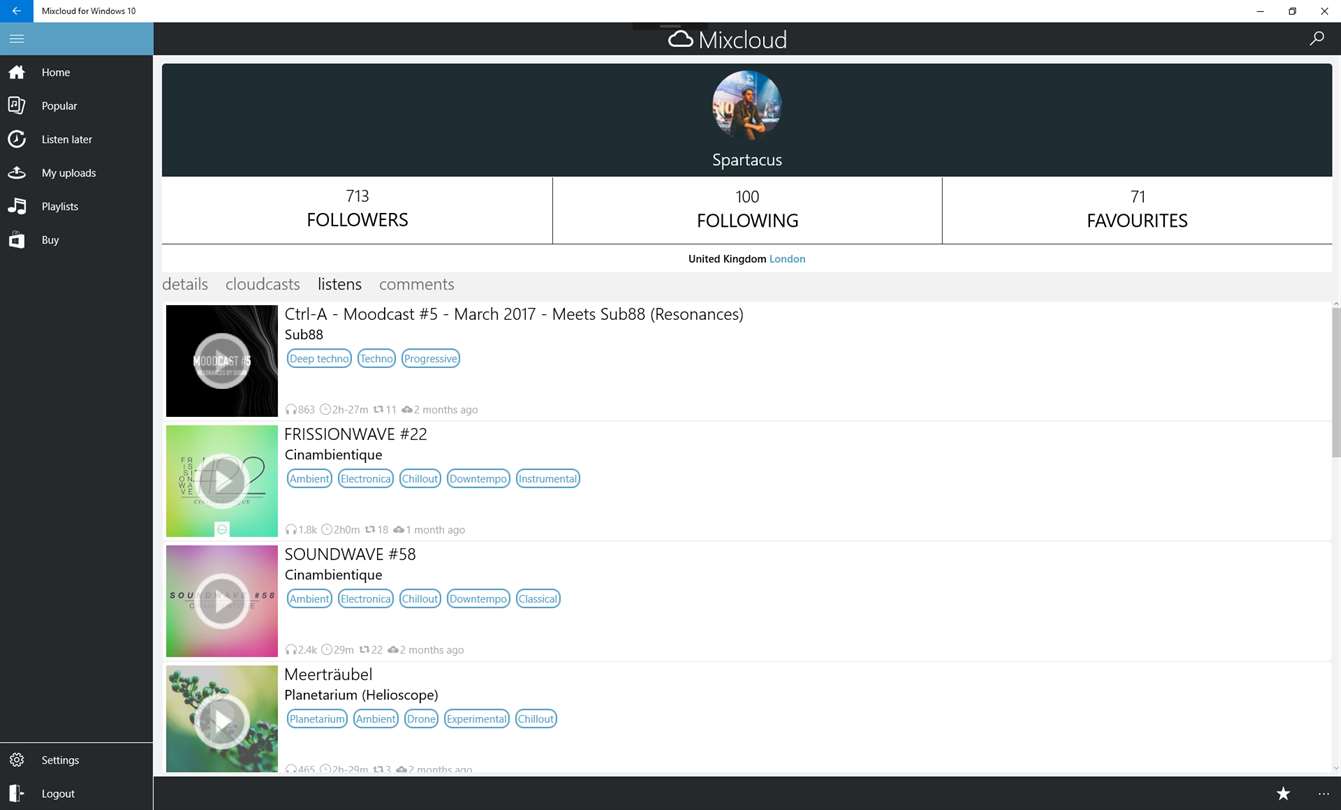Play the Ctrl-A Moodcast #5 cloudcast
The image size is (1341, 810).
click(222, 361)
